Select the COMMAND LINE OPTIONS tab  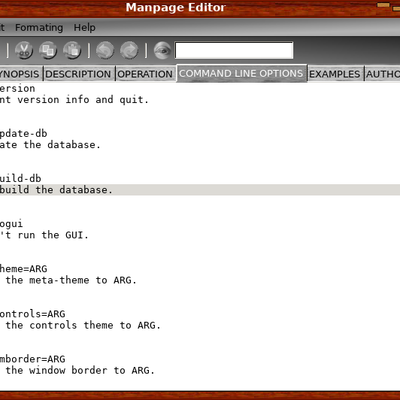click(241, 73)
